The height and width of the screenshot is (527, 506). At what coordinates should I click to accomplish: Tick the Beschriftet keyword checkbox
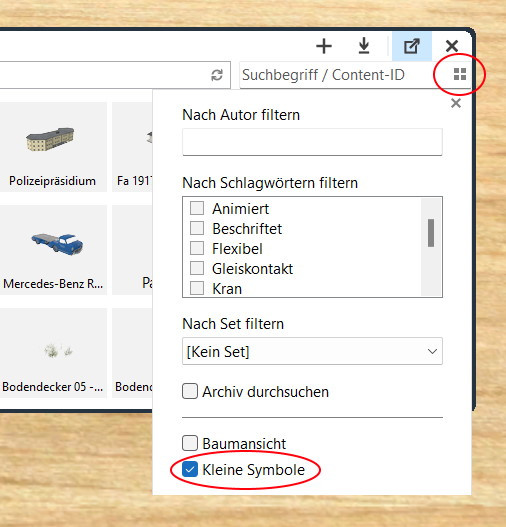[x=197, y=229]
